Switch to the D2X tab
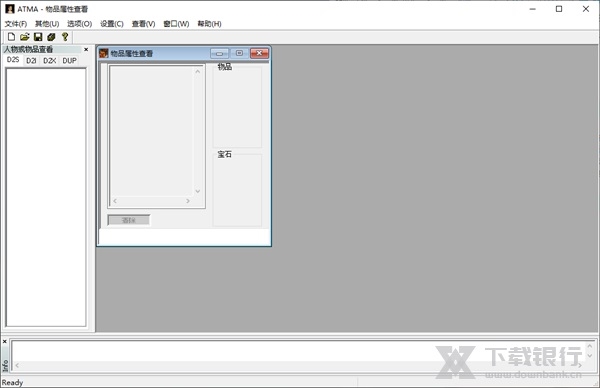This screenshot has height=388, width=600. click(x=50, y=60)
